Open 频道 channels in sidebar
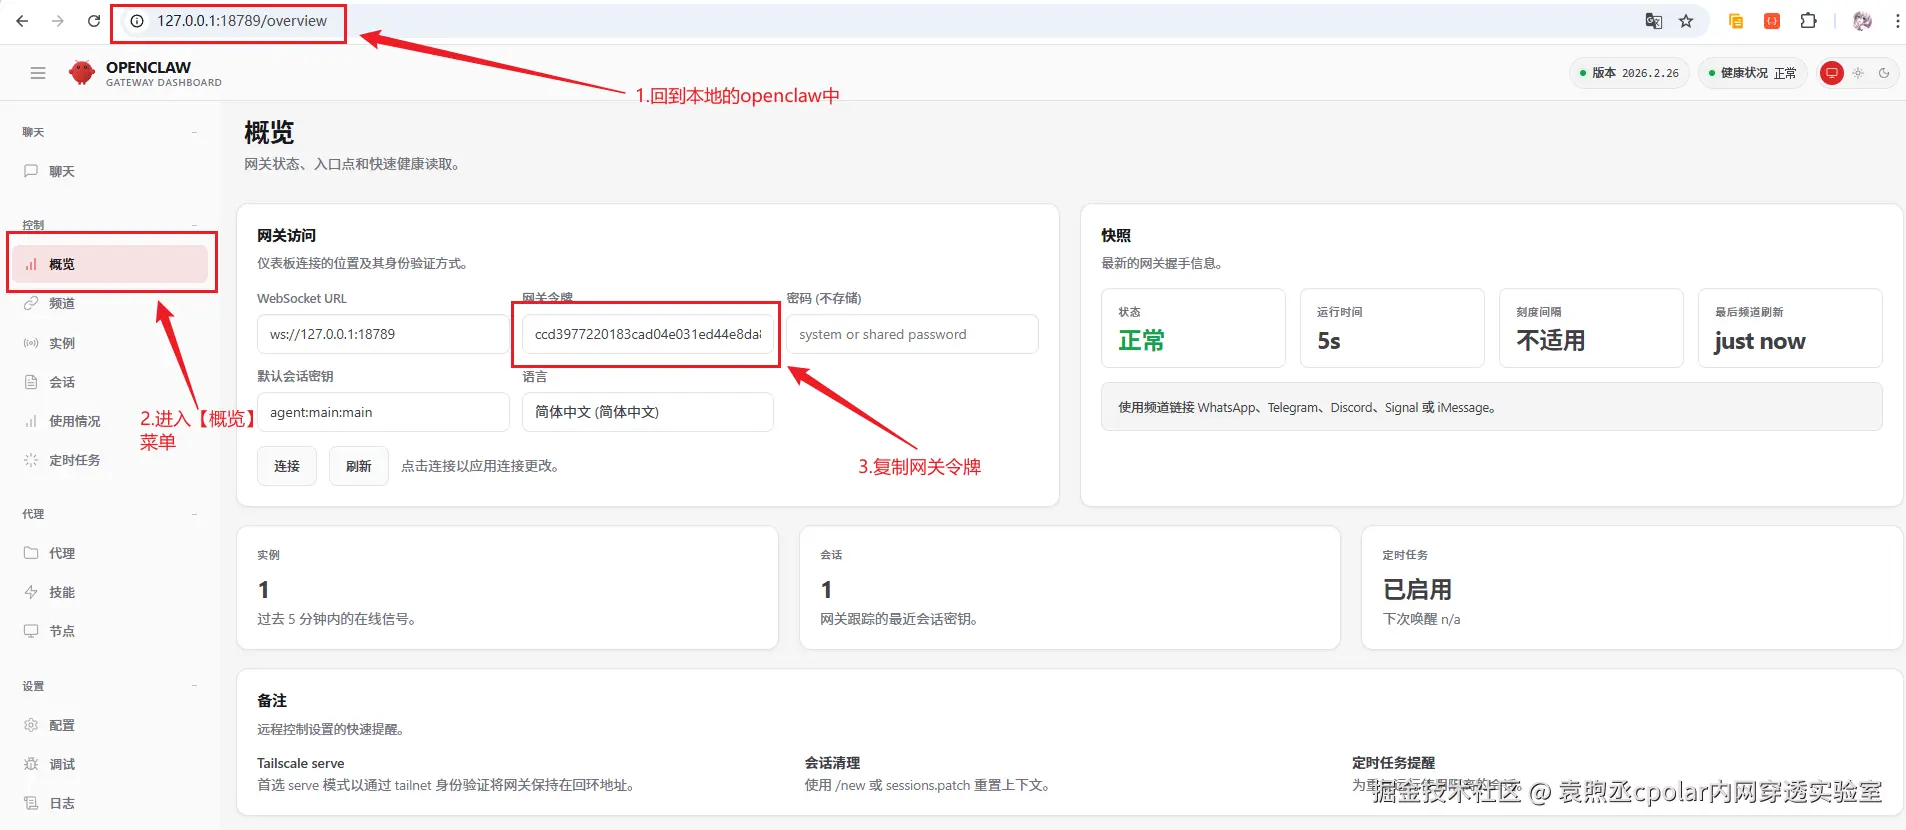This screenshot has height=830, width=1906. tap(110, 303)
